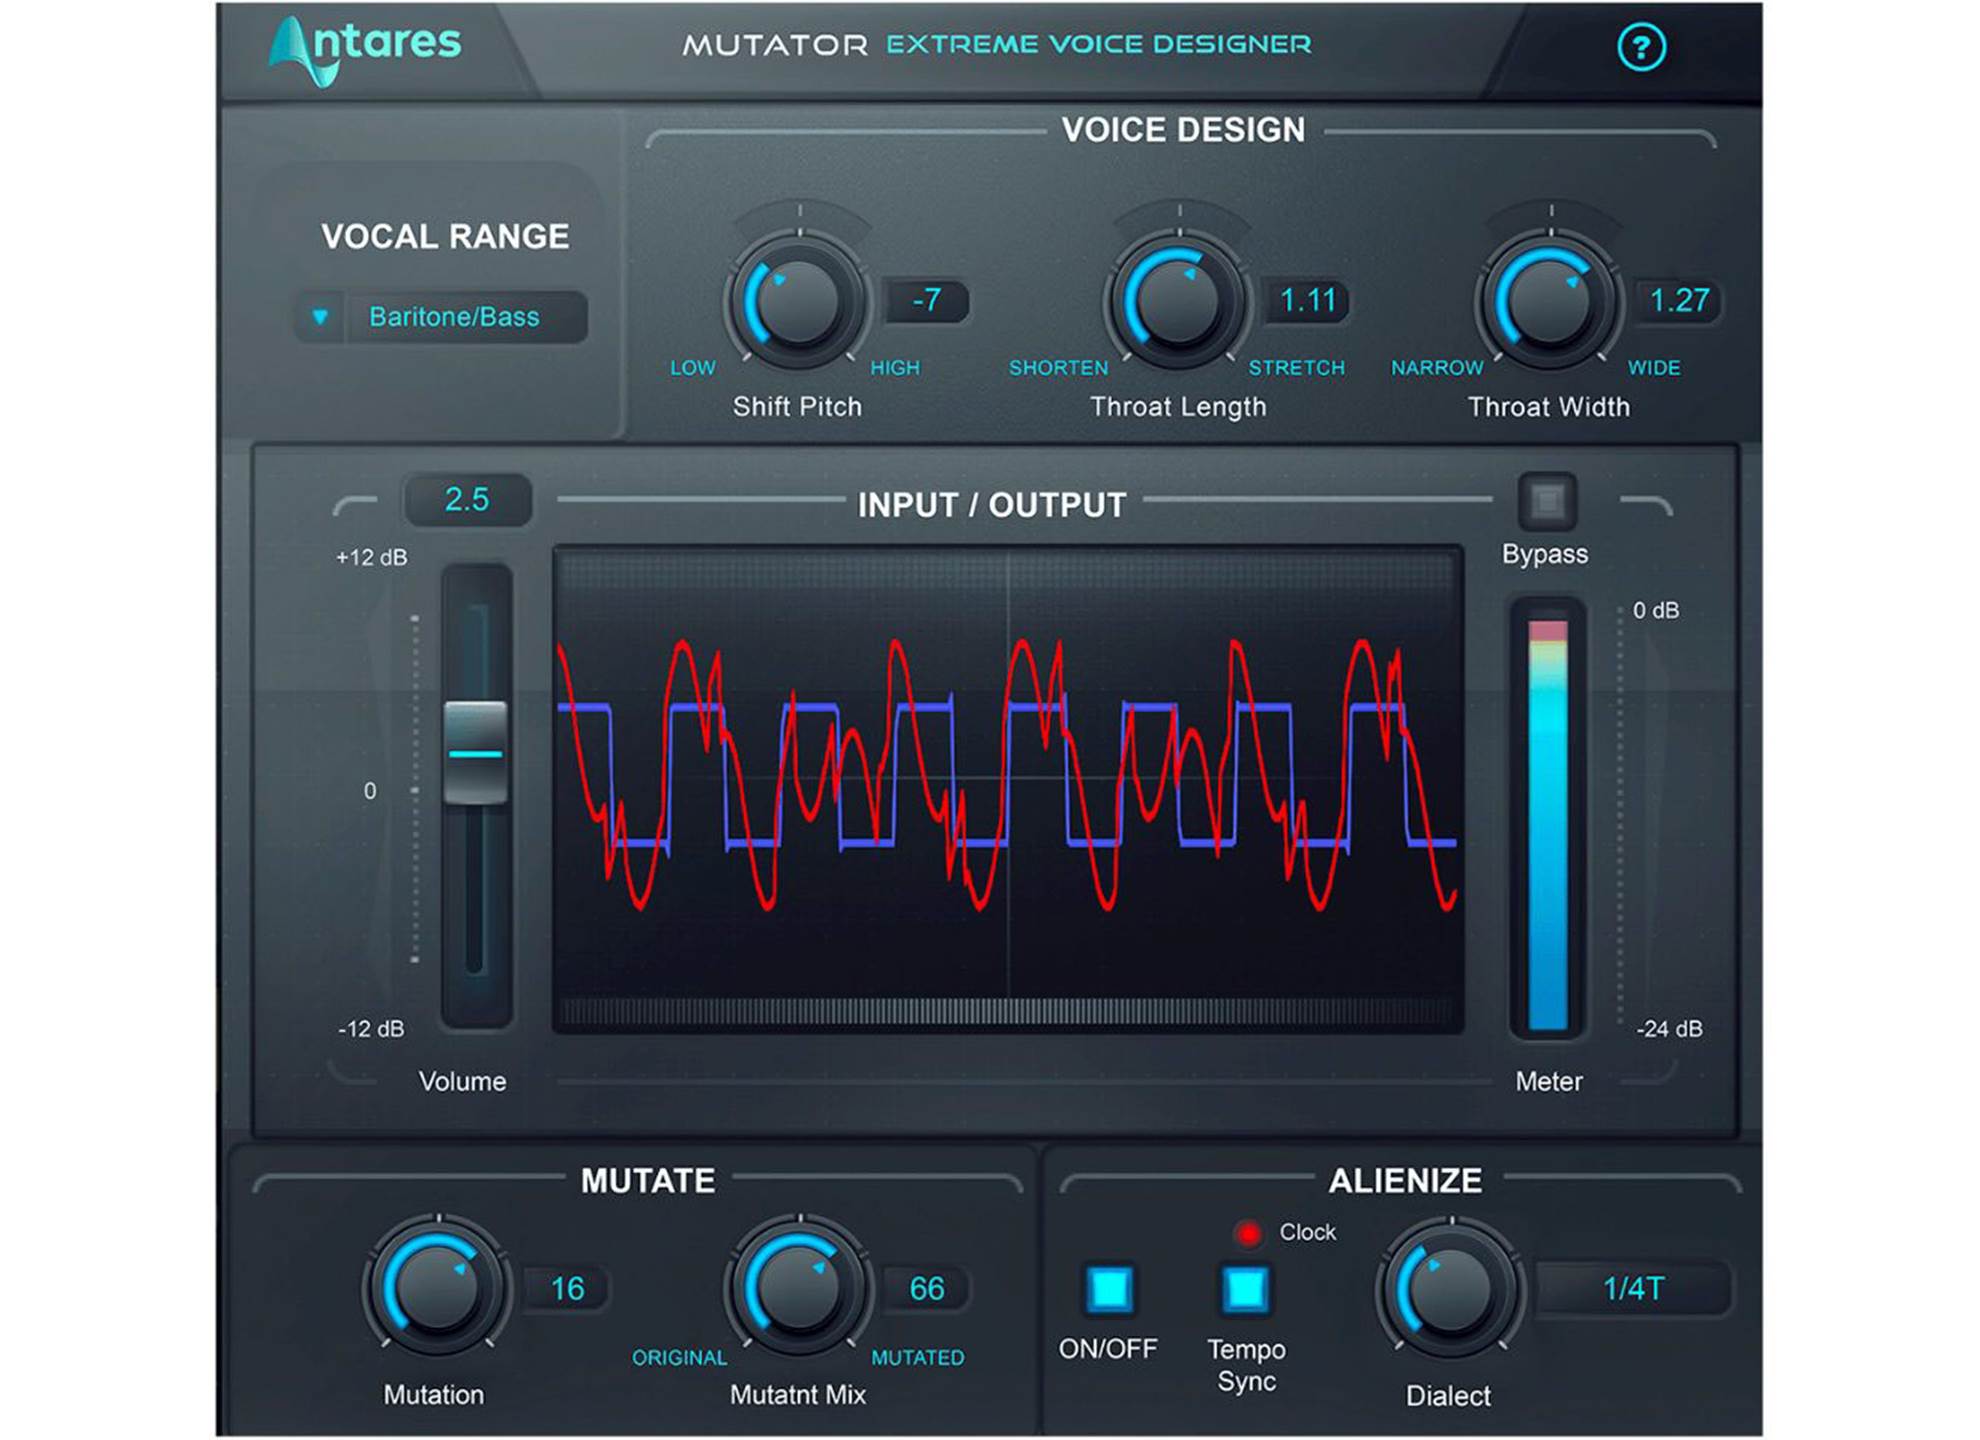The height and width of the screenshot is (1440, 1980).
Task: Click the WIDE label
Action: pyautogui.click(x=1654, y=368)
